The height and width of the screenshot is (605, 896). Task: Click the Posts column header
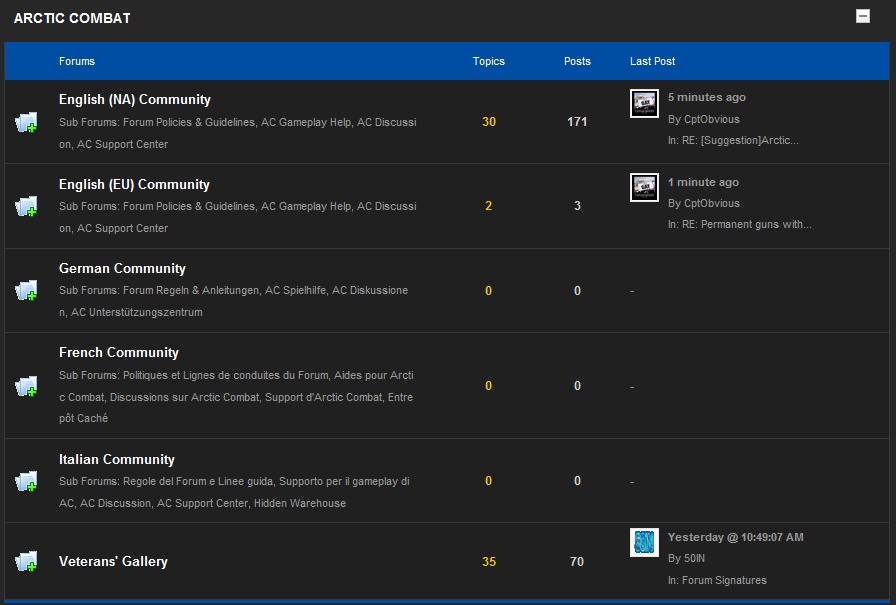[x=577, y=61]
